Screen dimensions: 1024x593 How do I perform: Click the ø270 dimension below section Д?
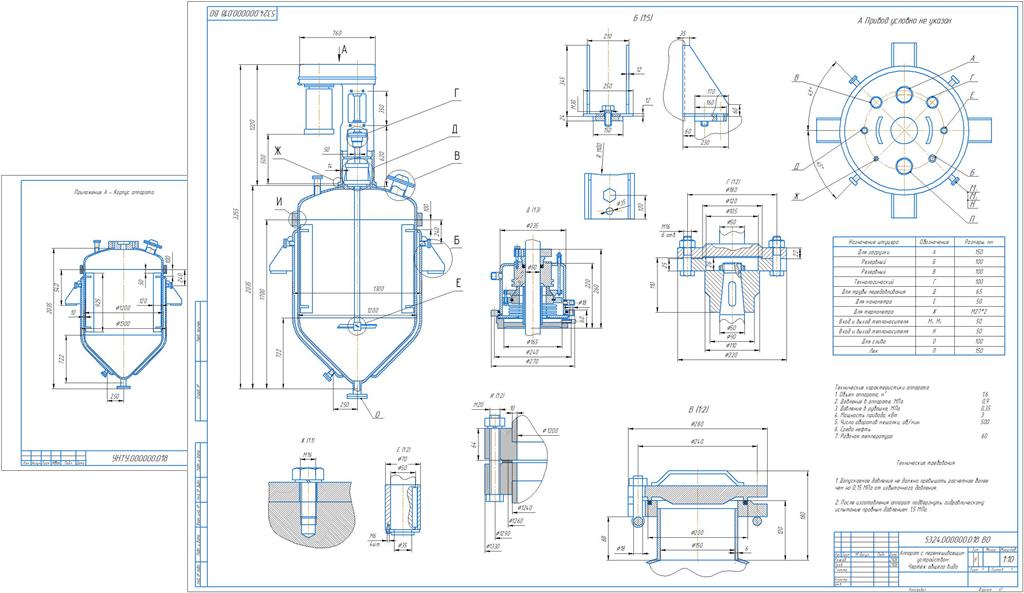click(533, 361)
